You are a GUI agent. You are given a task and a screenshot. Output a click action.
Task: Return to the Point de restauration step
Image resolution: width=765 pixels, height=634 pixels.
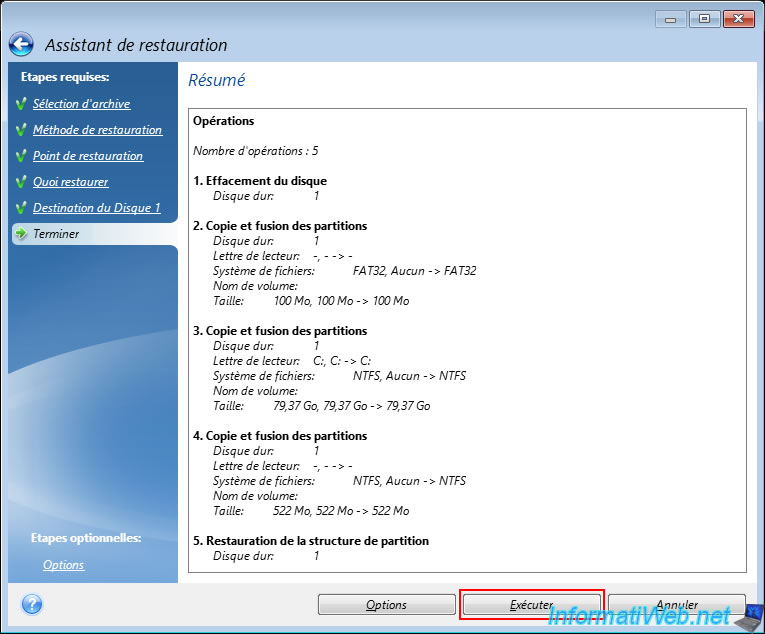pos(88,156)
